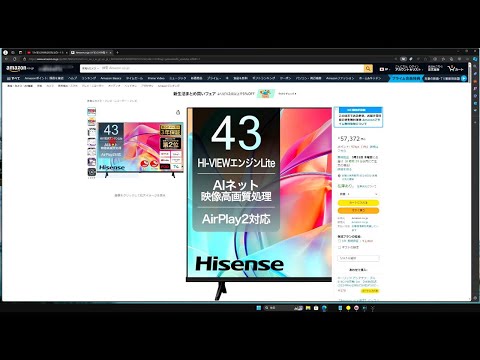Click the Edge Copilot sidebar icon

[475, 59]
